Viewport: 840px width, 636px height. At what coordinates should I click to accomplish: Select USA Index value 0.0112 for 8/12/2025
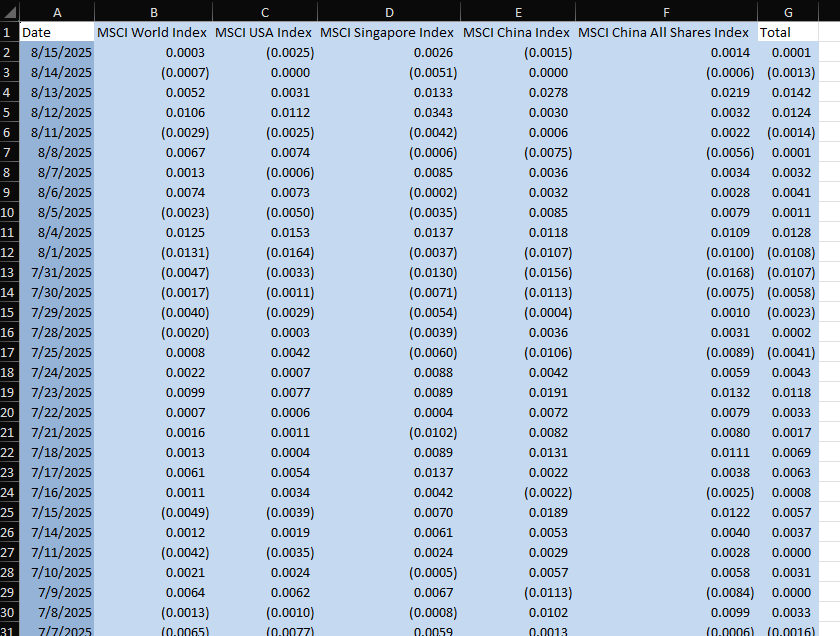[265, 113]
